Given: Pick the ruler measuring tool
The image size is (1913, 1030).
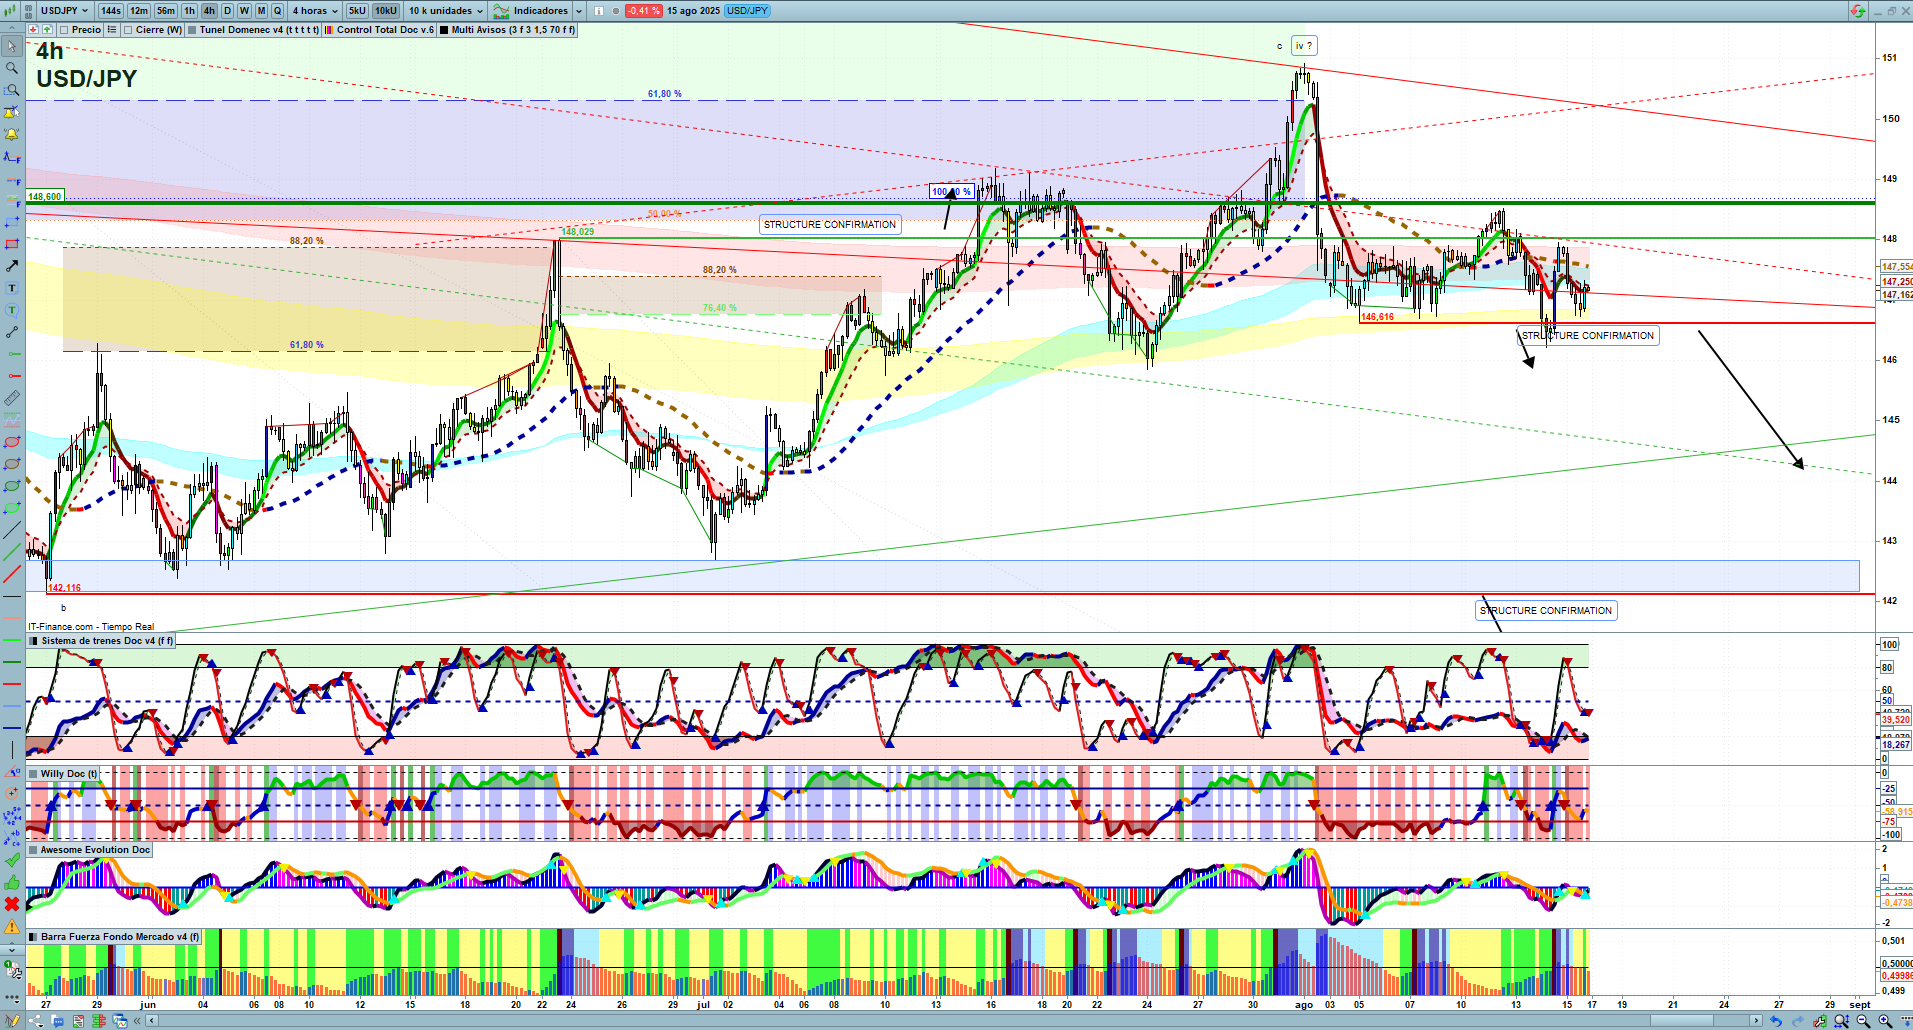Looking at the screenshot, I should (x=12, y=398).
